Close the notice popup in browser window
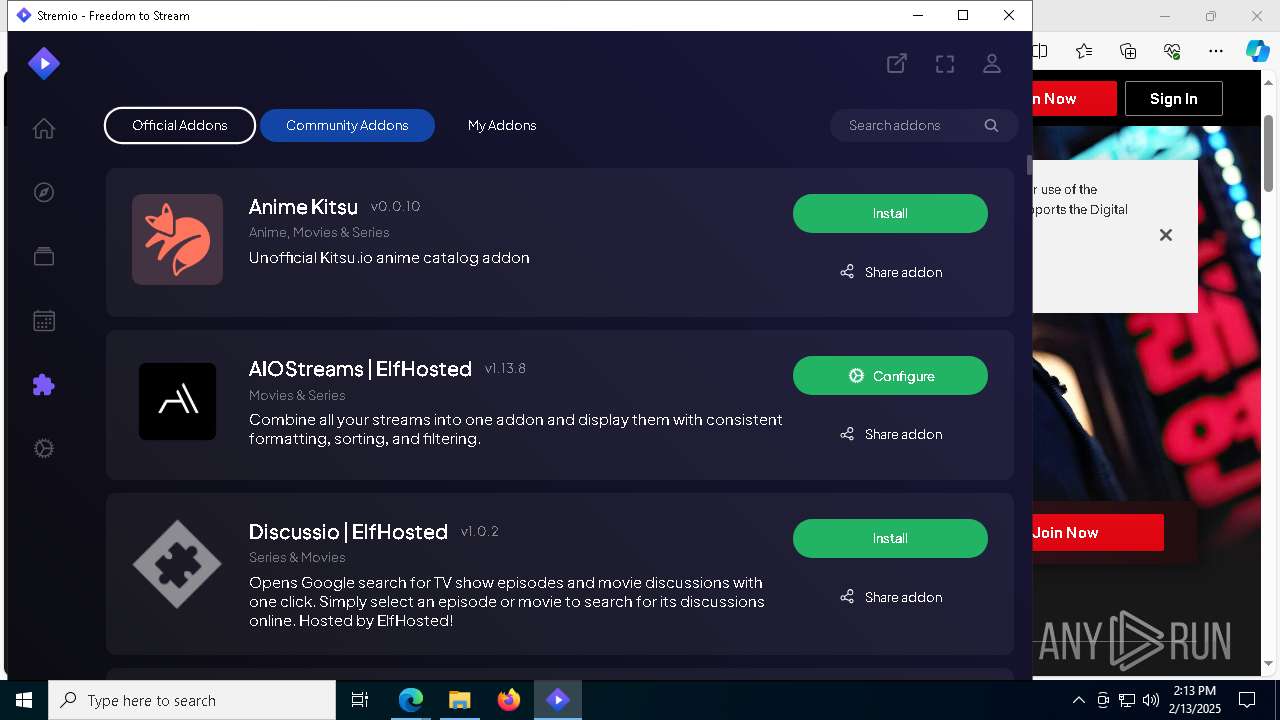 click(x=1165, y=235)
